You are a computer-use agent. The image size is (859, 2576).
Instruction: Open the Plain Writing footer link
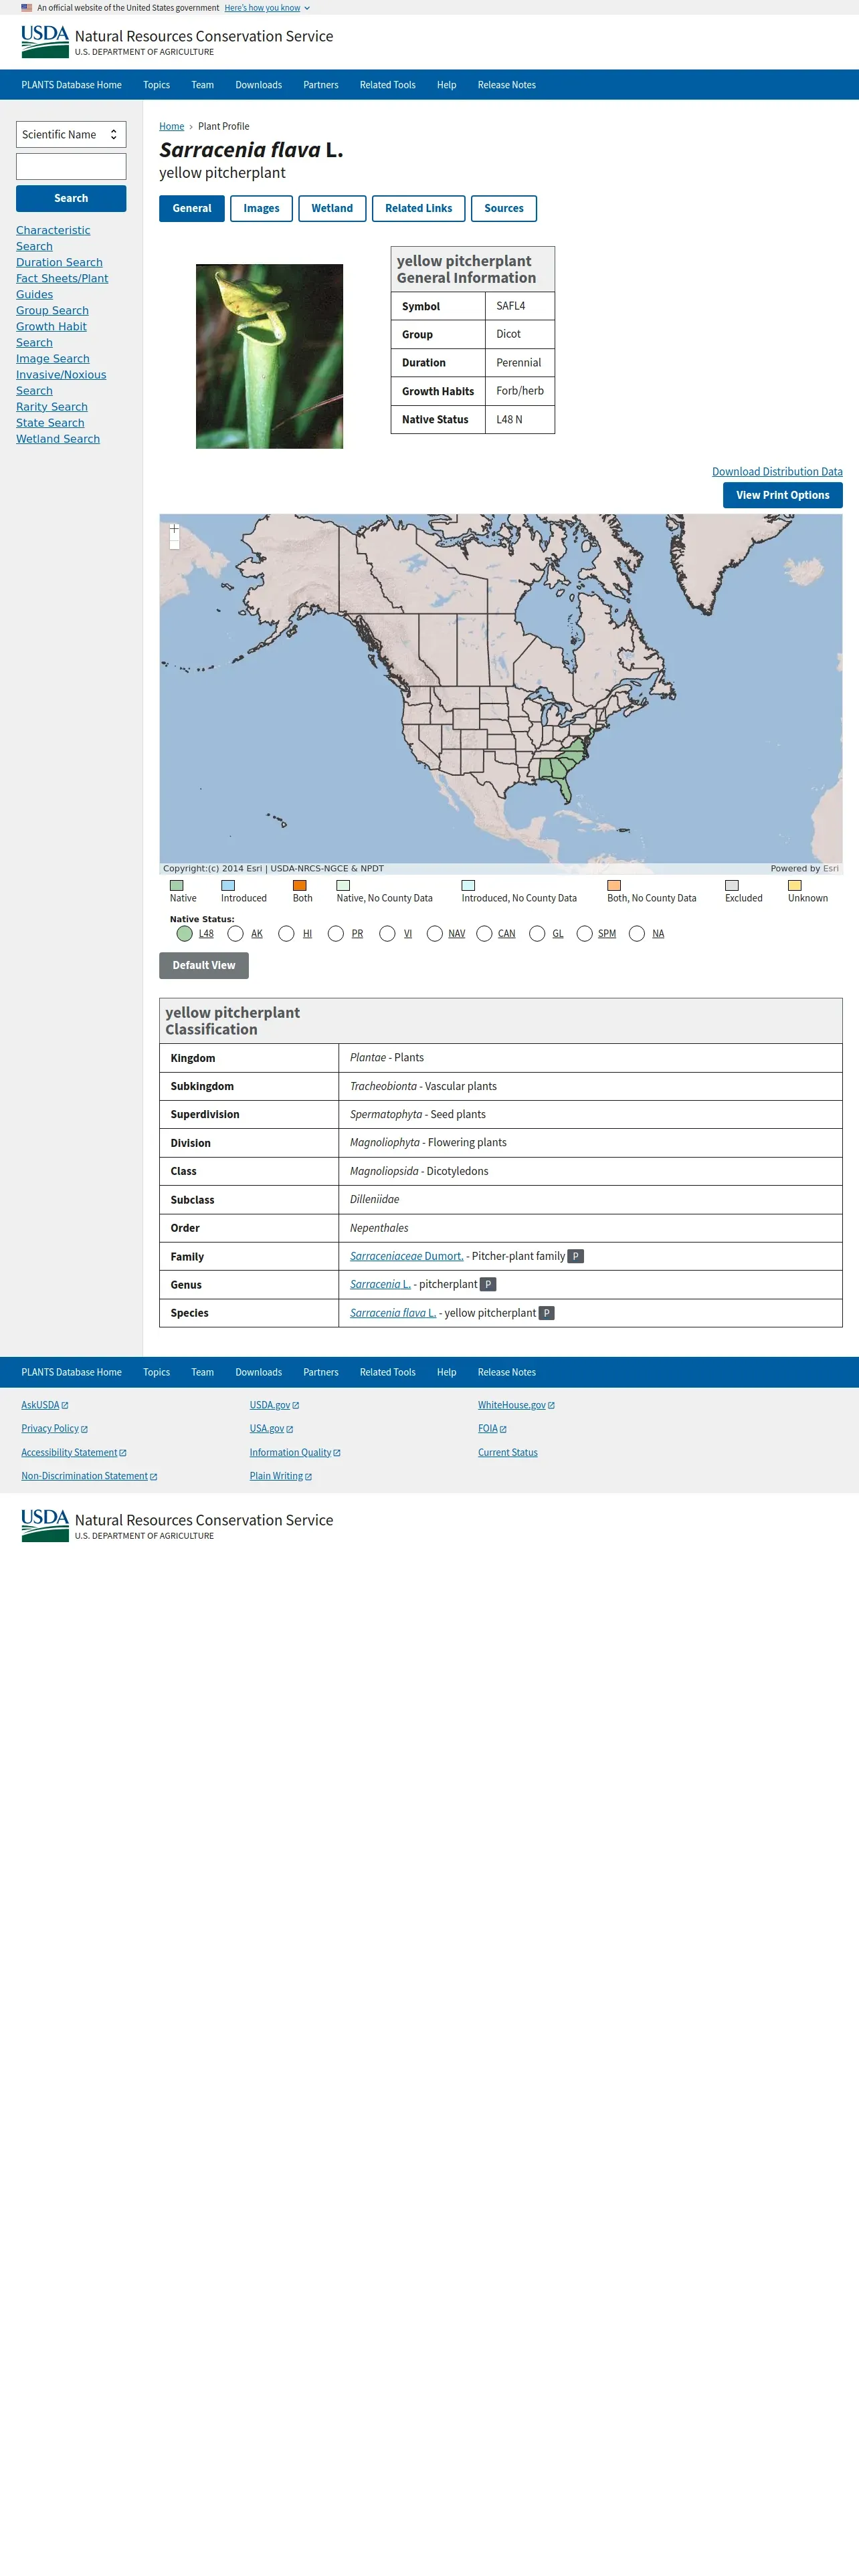coord(281,1476)
